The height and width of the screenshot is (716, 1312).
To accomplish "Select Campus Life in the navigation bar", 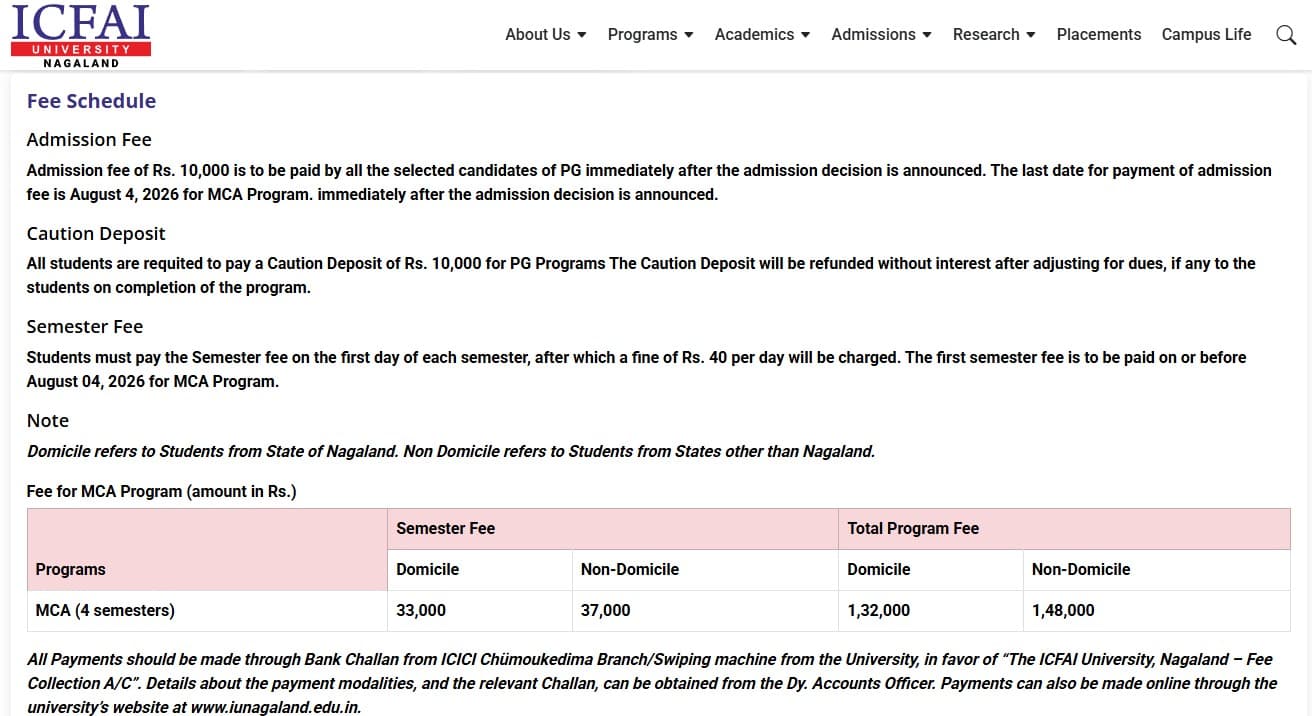I will point(1206,34).
